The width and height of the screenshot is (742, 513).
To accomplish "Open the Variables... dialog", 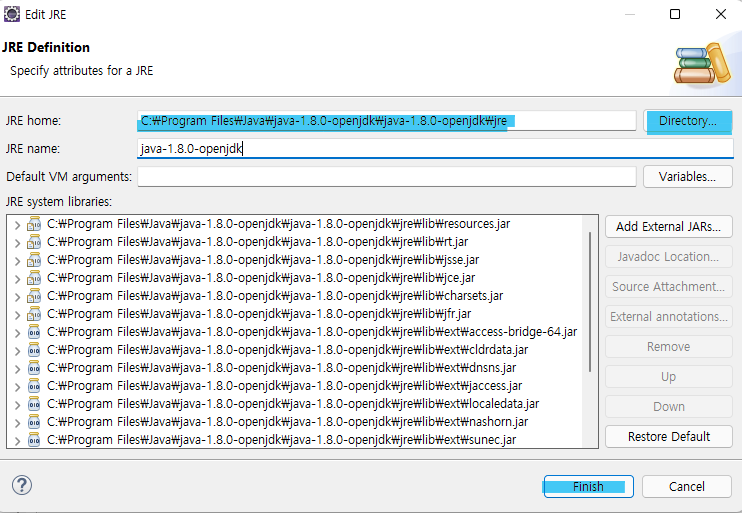I will [688, 177].
